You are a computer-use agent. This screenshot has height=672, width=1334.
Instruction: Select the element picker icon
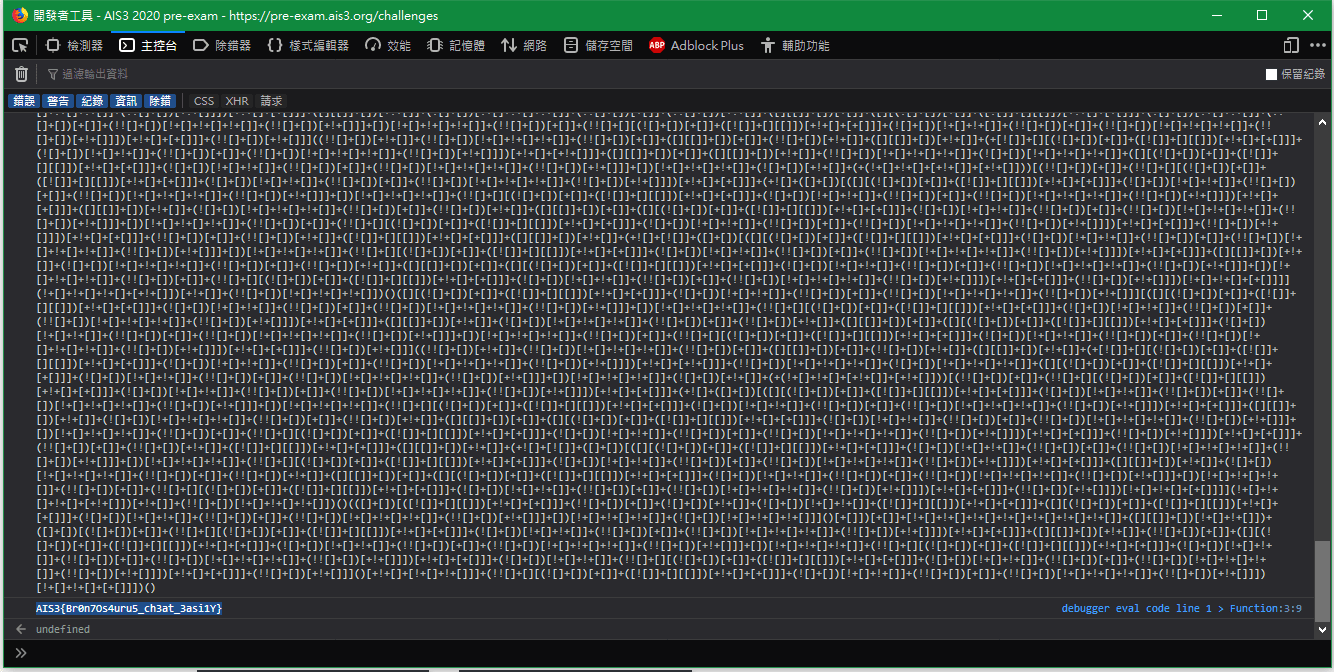[19, 45]
